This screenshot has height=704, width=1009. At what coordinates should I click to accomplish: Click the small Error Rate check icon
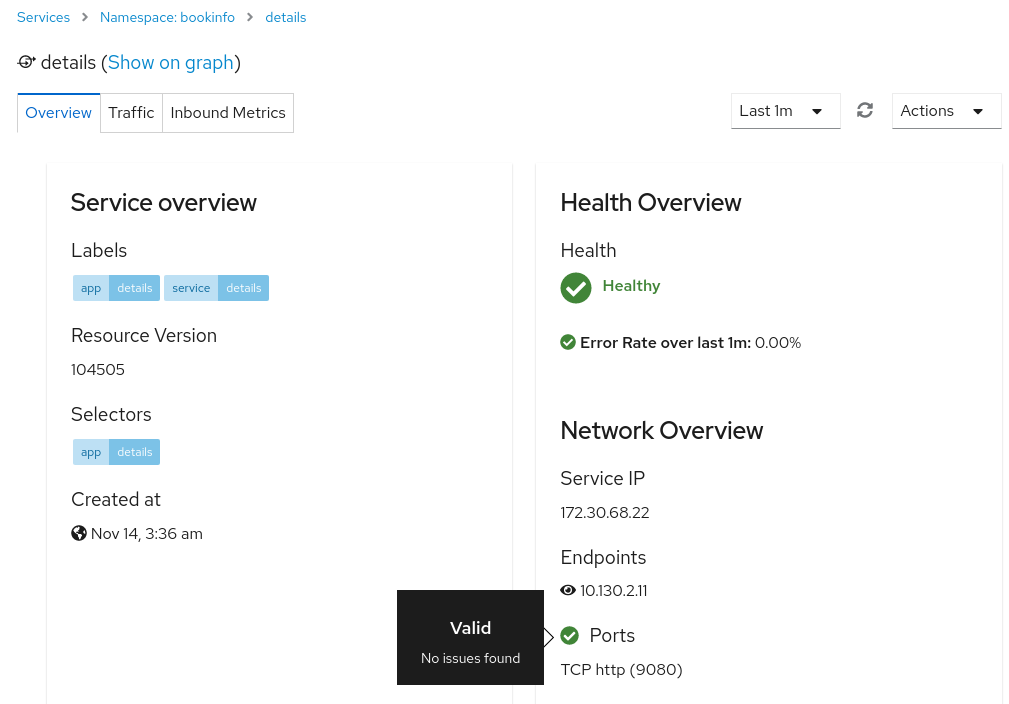(568, 342)
